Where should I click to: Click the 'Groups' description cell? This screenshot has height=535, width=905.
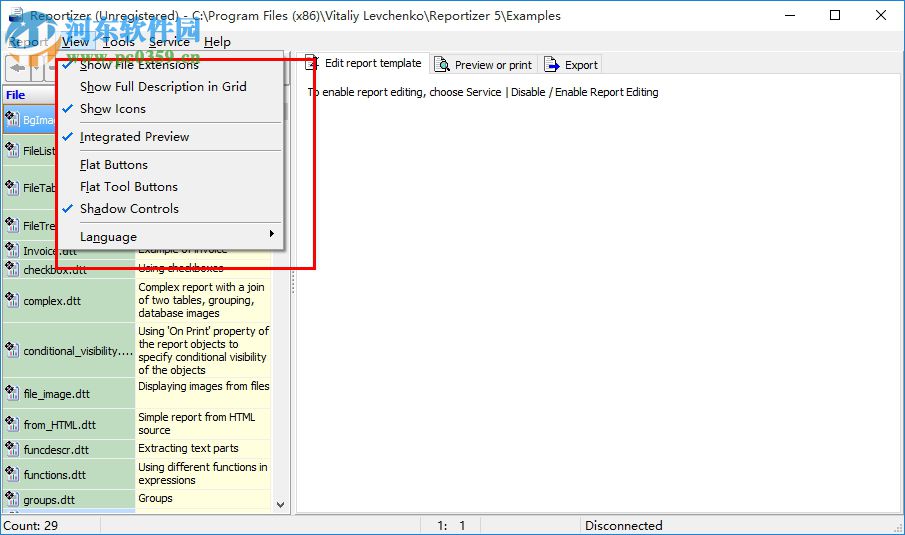(x=203, y=499)
